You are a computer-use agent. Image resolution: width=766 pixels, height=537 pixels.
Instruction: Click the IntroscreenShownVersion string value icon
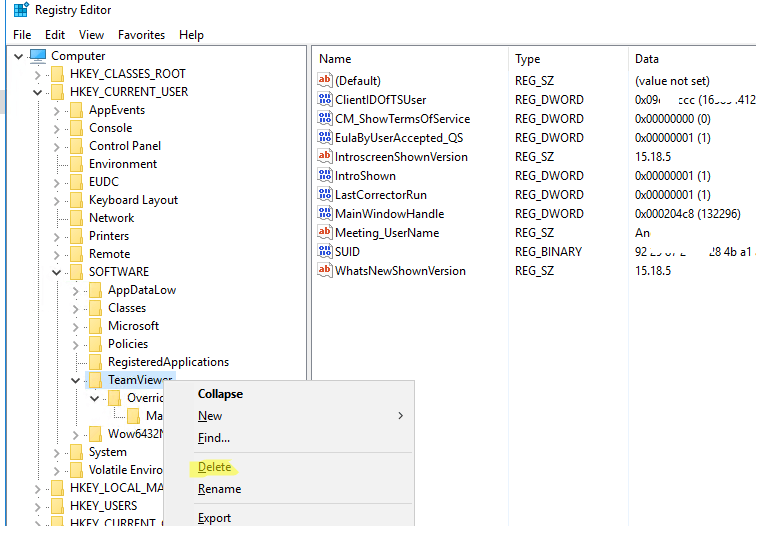[x=324, y=157]
